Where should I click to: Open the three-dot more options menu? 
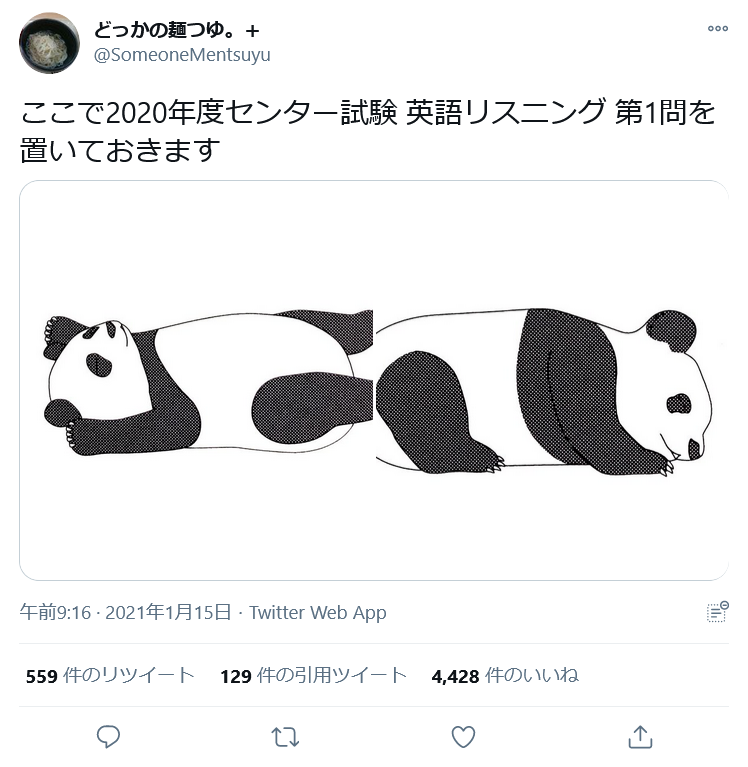tap(717, 29)
